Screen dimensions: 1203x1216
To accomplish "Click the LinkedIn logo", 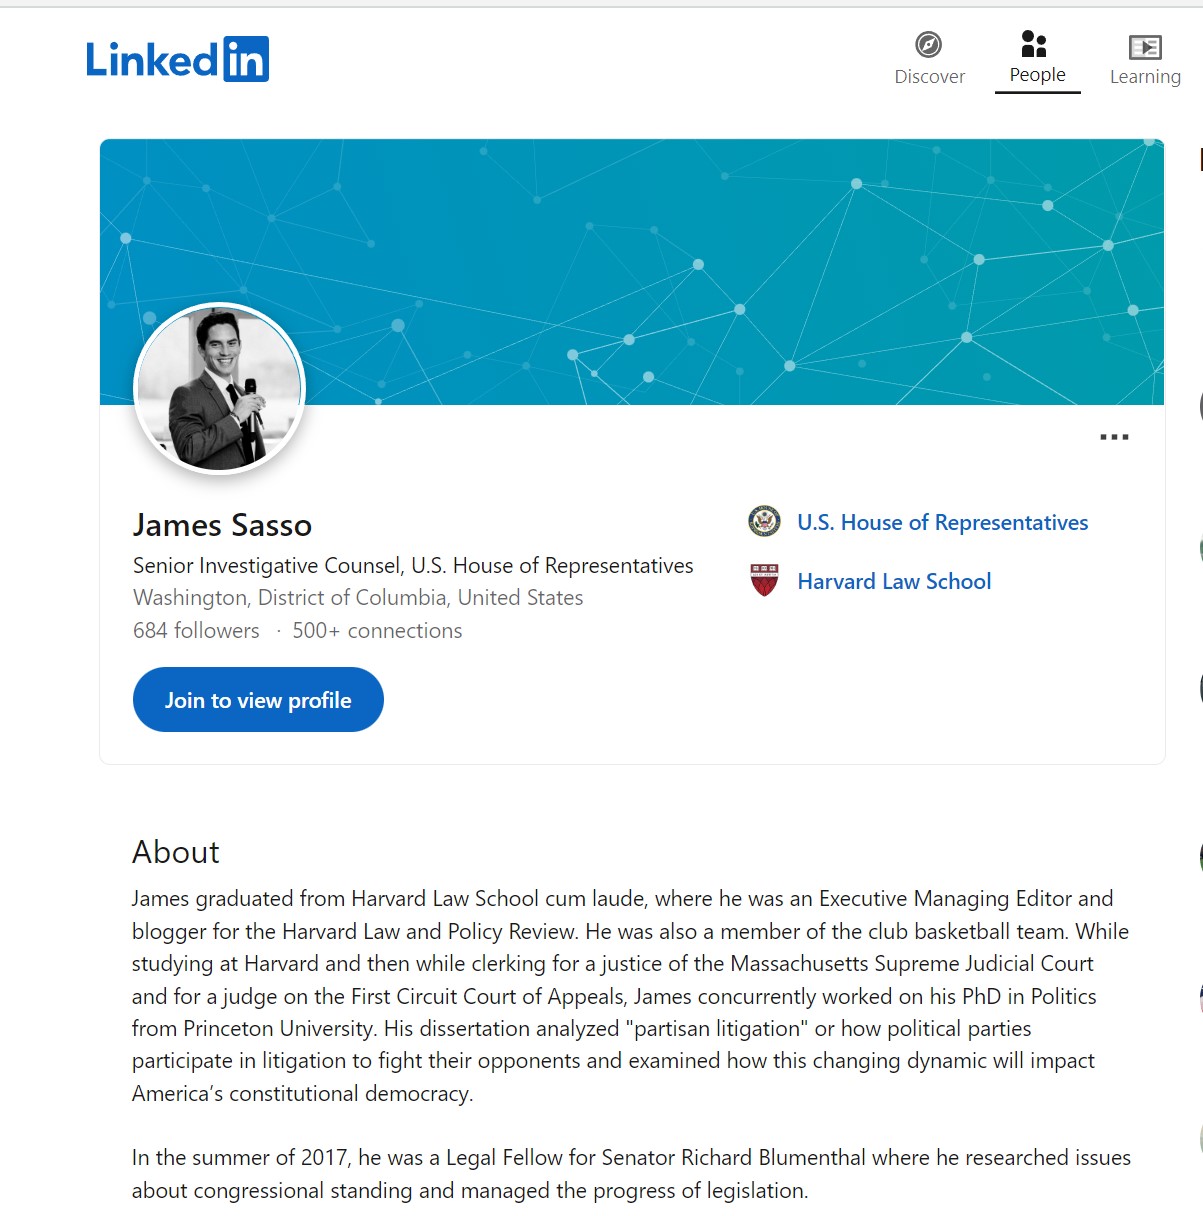I will (177, 59).
